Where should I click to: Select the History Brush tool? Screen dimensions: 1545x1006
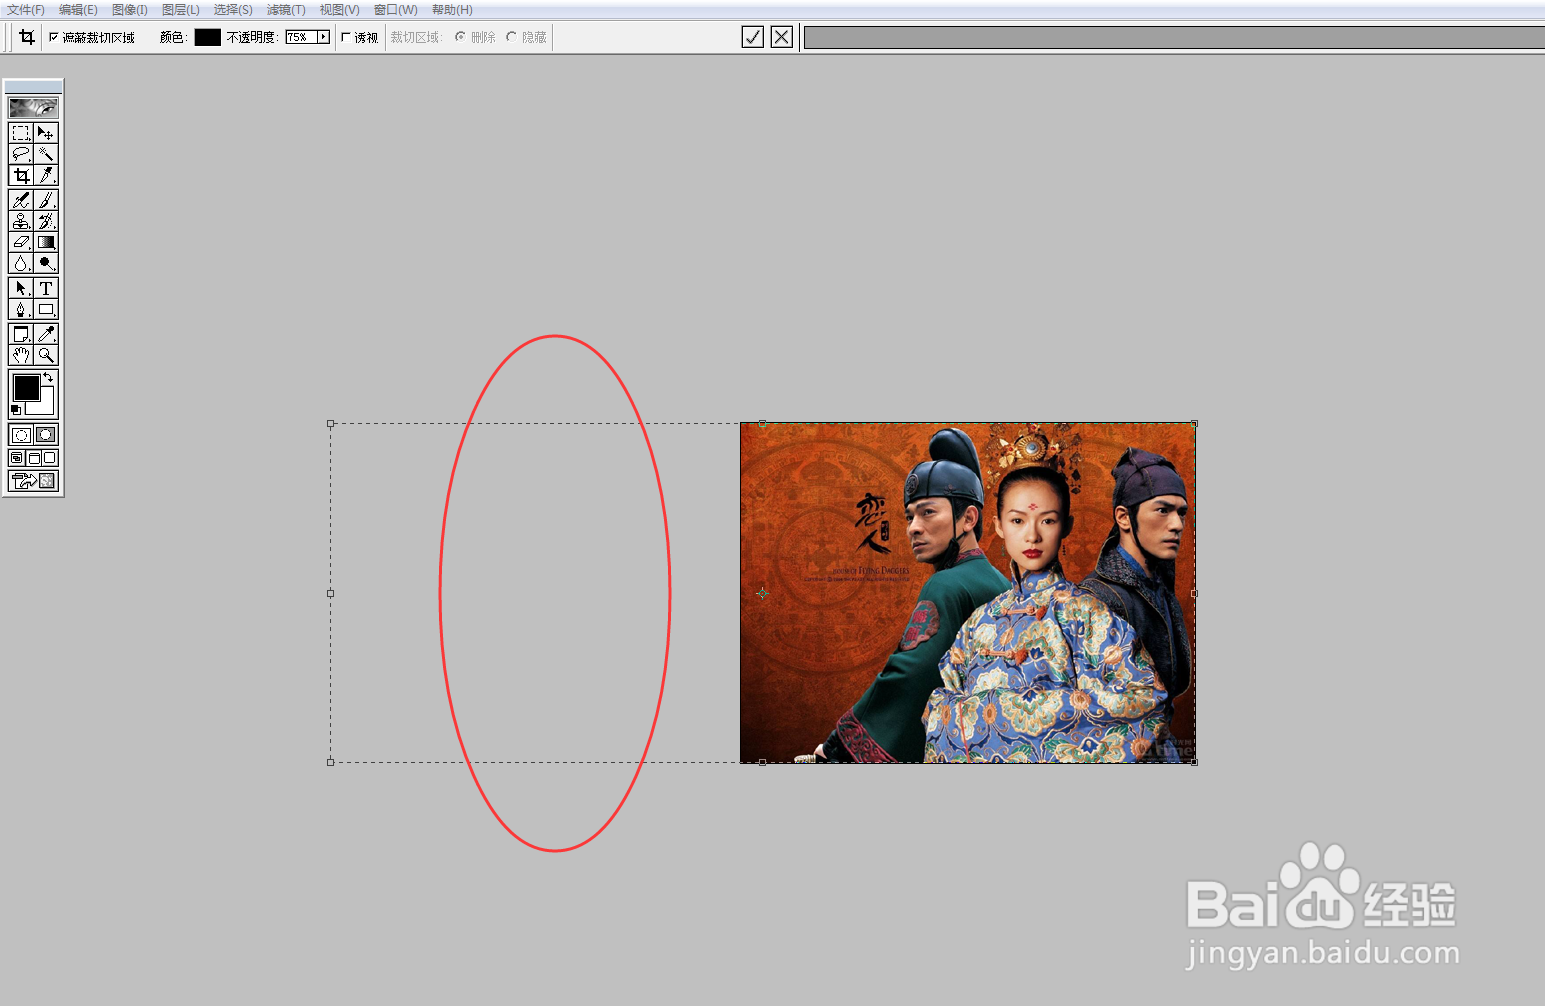(46, 221)
